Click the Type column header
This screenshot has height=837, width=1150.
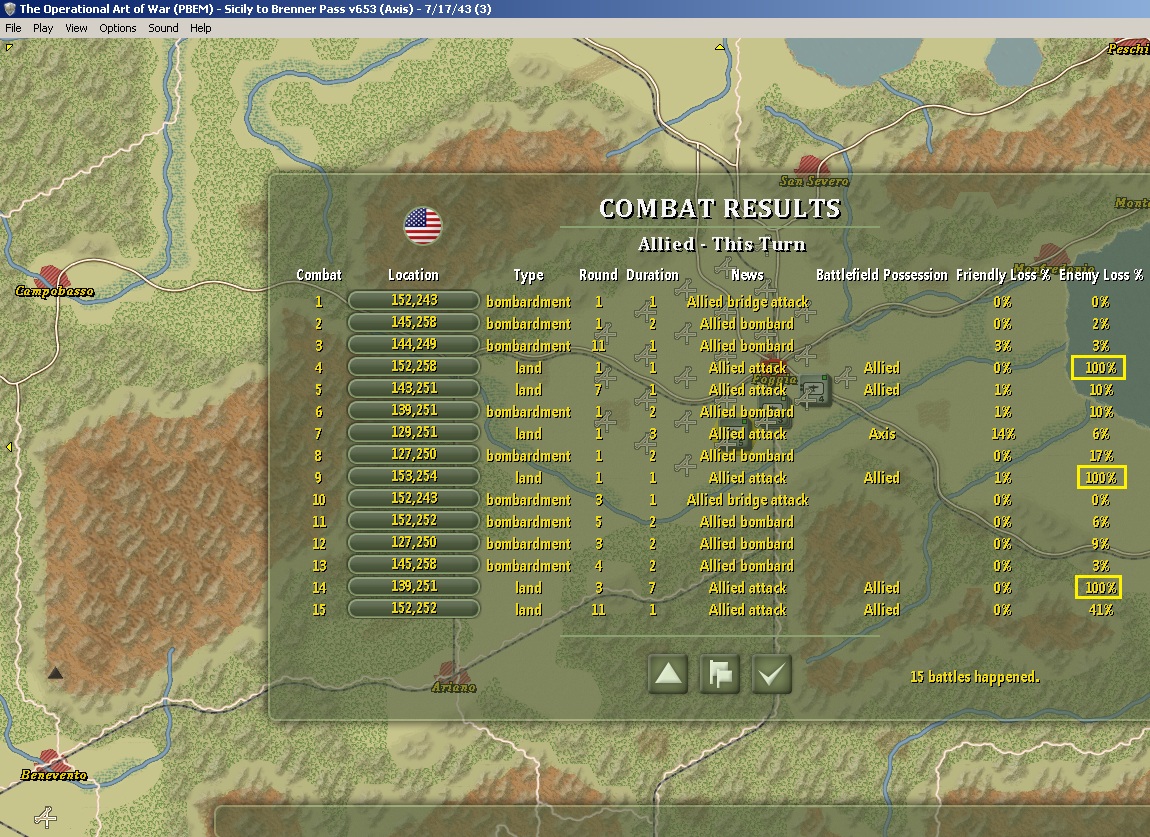click(528, 275)
